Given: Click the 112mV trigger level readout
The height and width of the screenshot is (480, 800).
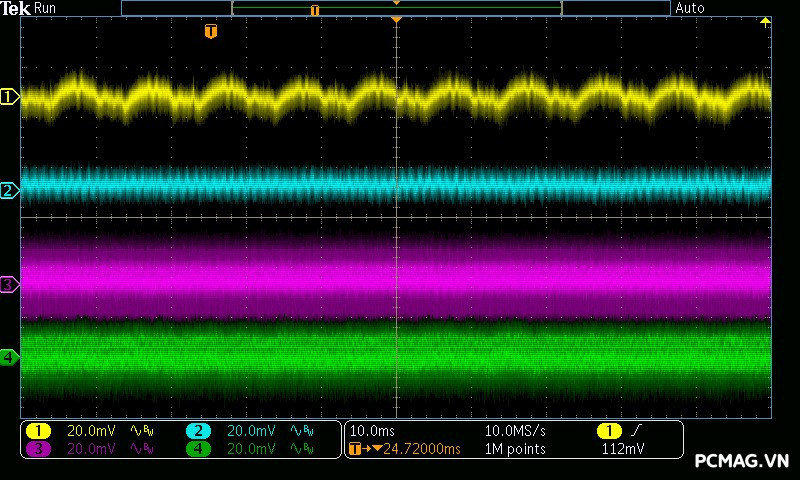Looking at the screenshot, I should pos(624,449).
